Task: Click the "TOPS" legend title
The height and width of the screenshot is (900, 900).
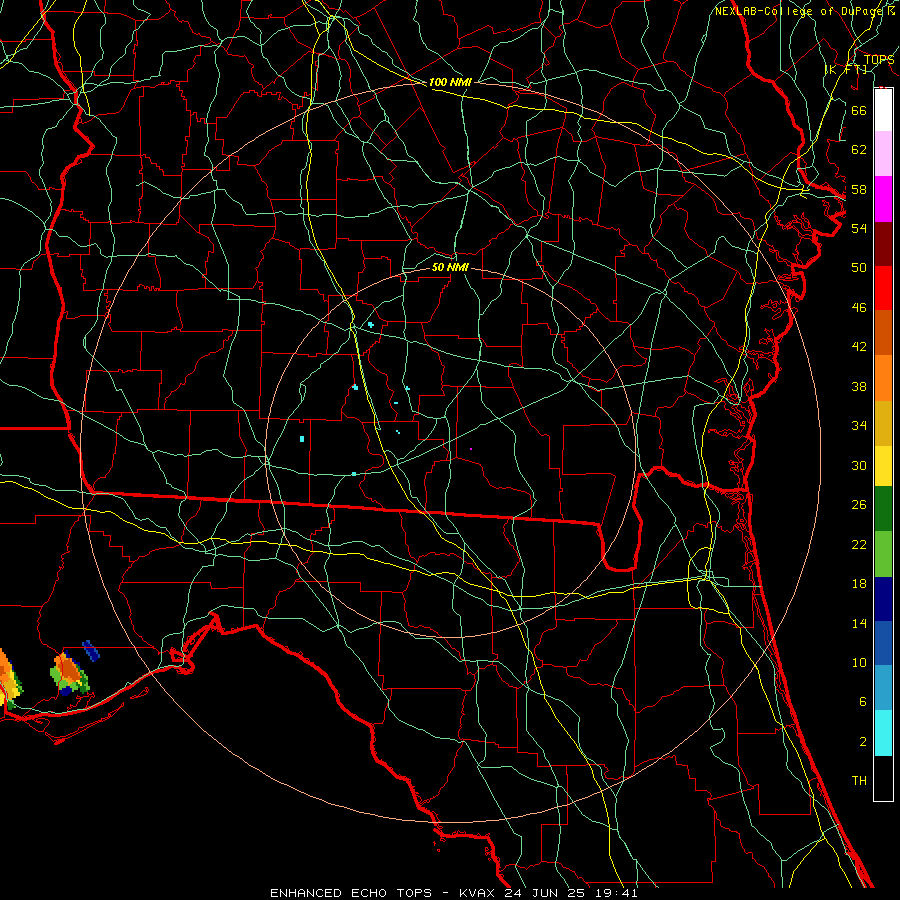Action: (x=879, y=60)
